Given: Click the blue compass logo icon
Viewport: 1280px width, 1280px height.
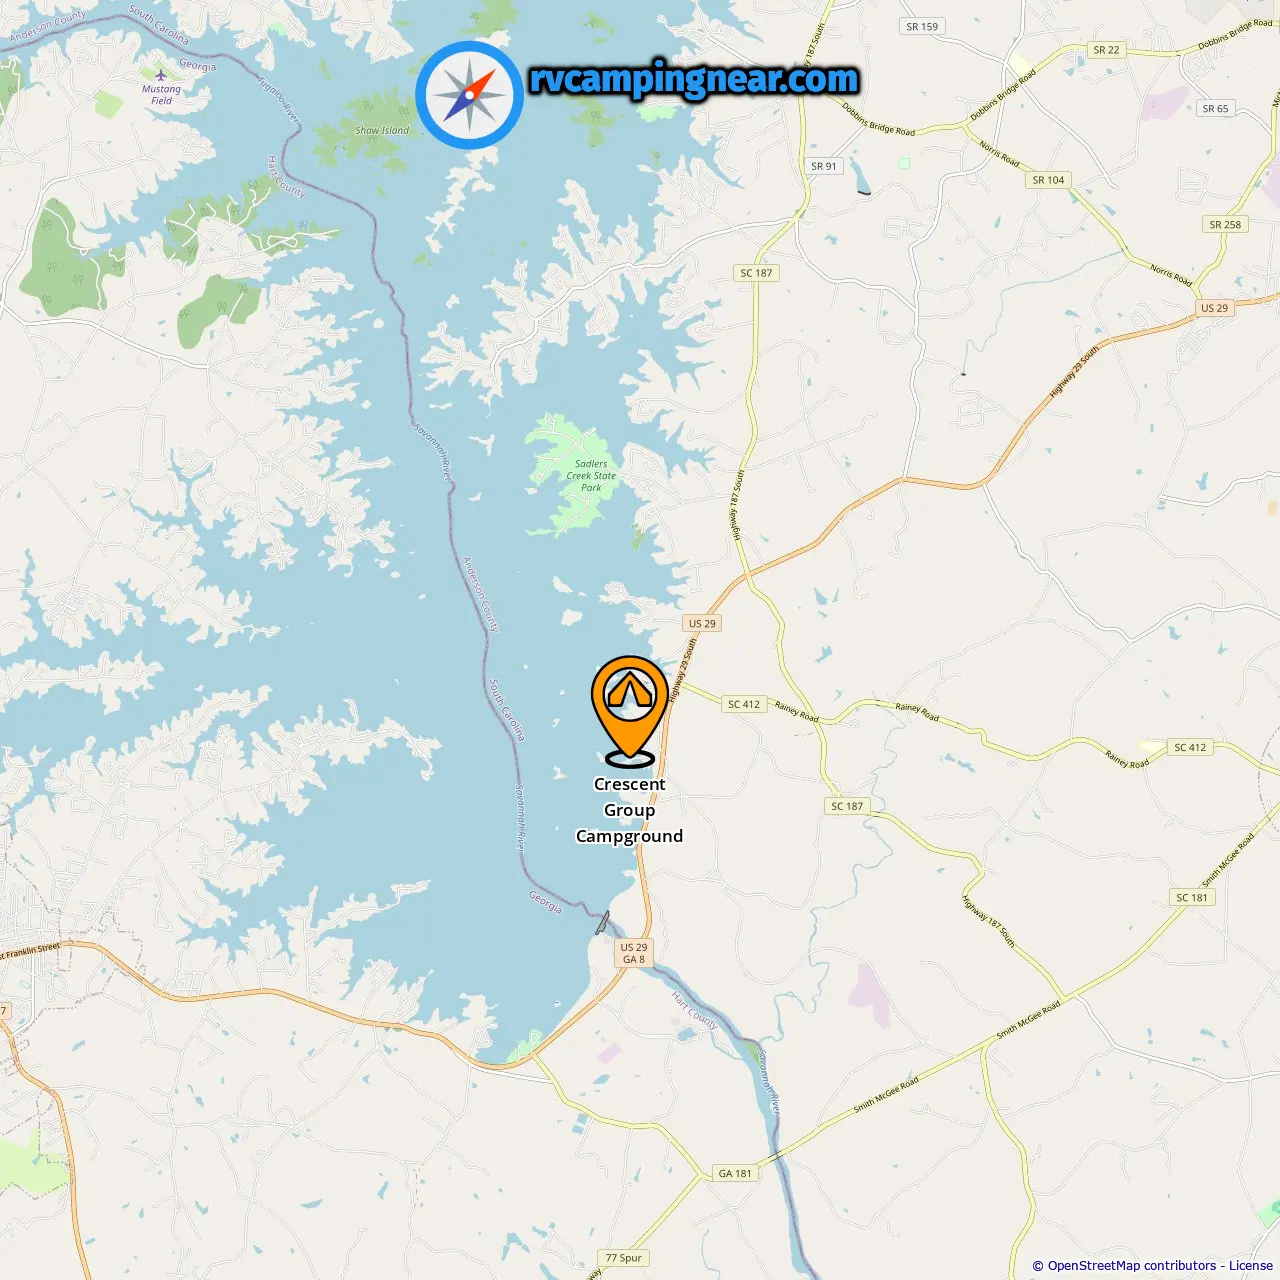Looking at the screenshot, I should [470, 95].
